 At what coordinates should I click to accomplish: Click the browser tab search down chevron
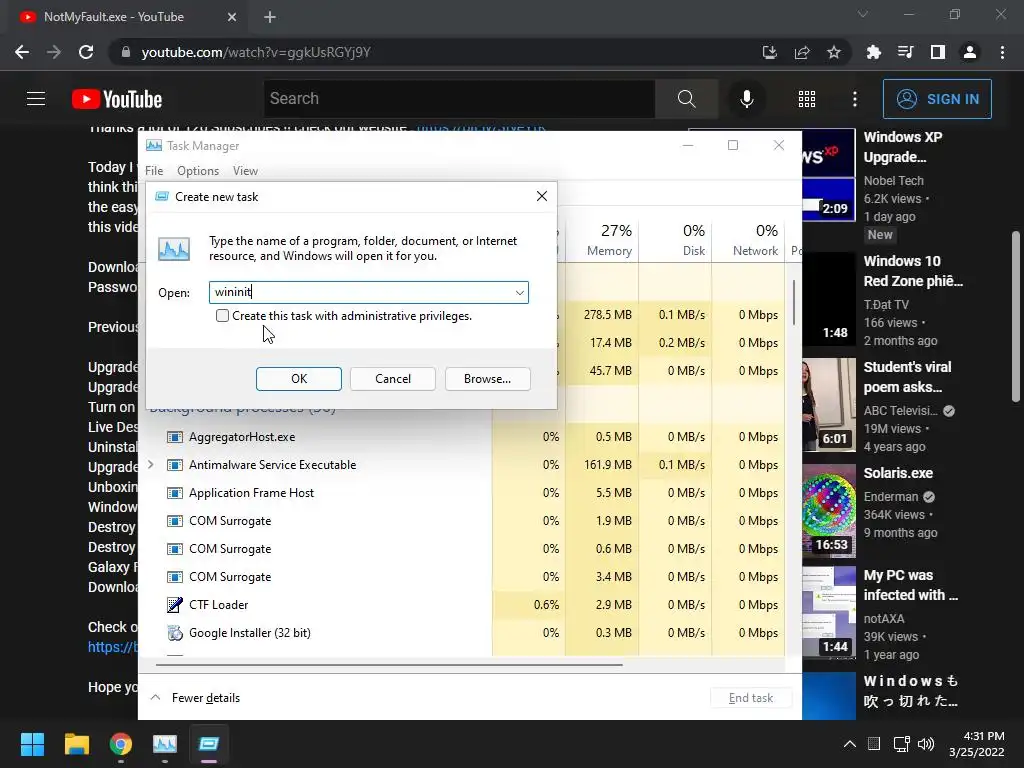pyautogui.click(x=863, y=14)
